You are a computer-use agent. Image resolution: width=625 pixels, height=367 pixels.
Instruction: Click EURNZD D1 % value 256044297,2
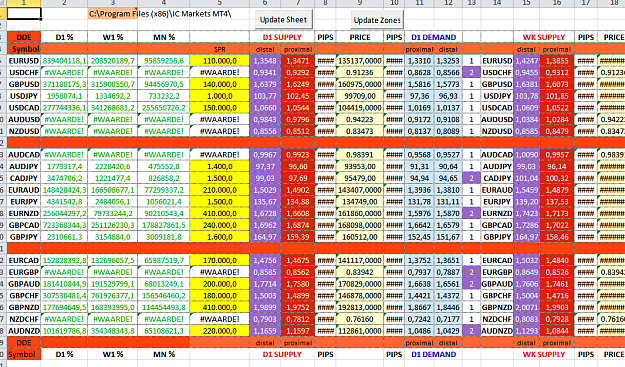(64, 214)
